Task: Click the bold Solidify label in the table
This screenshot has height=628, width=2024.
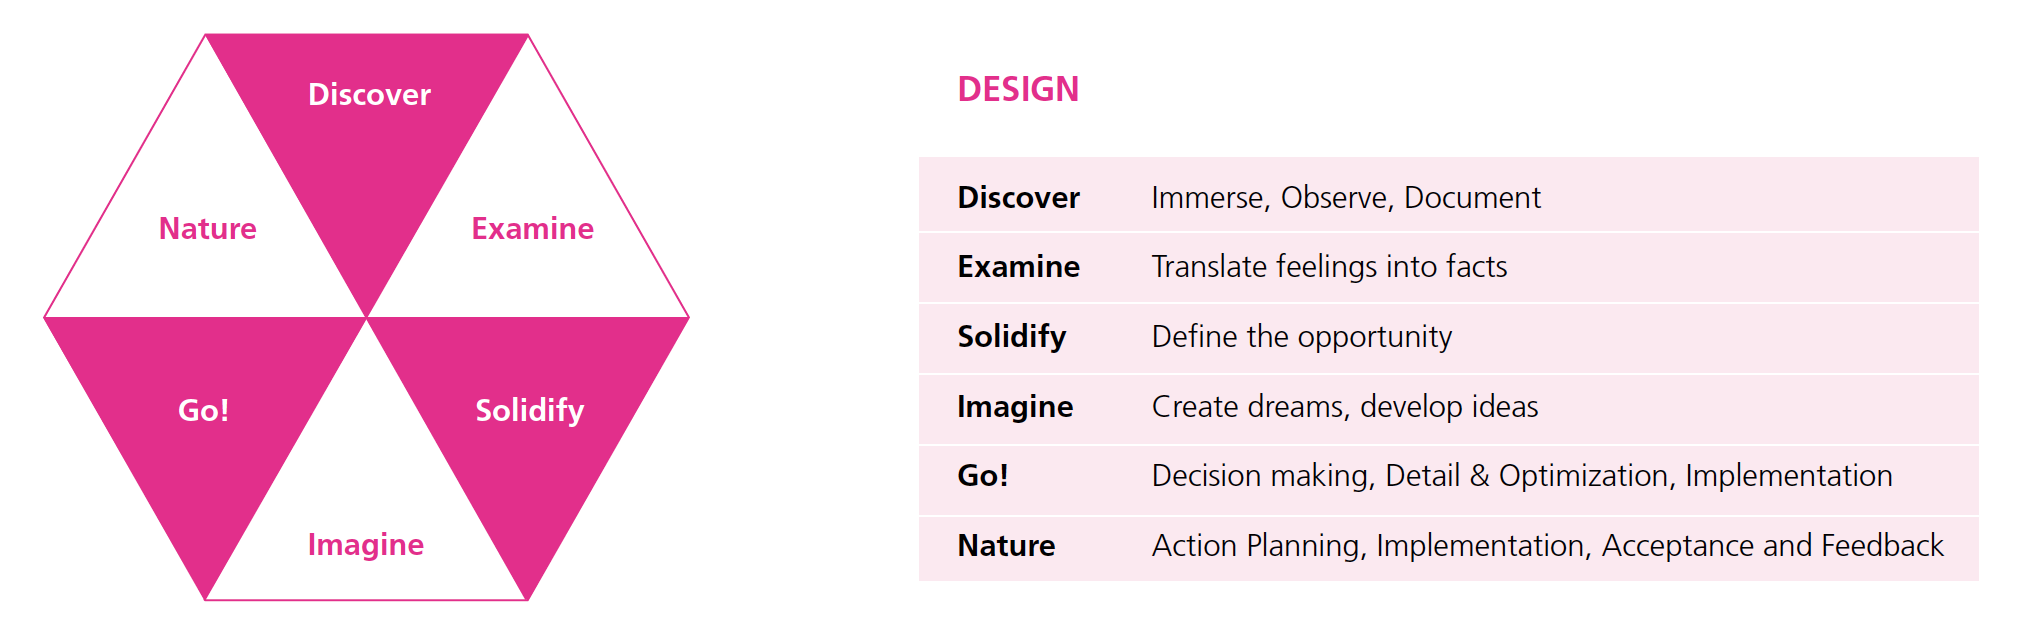Action: (1011, 337)
